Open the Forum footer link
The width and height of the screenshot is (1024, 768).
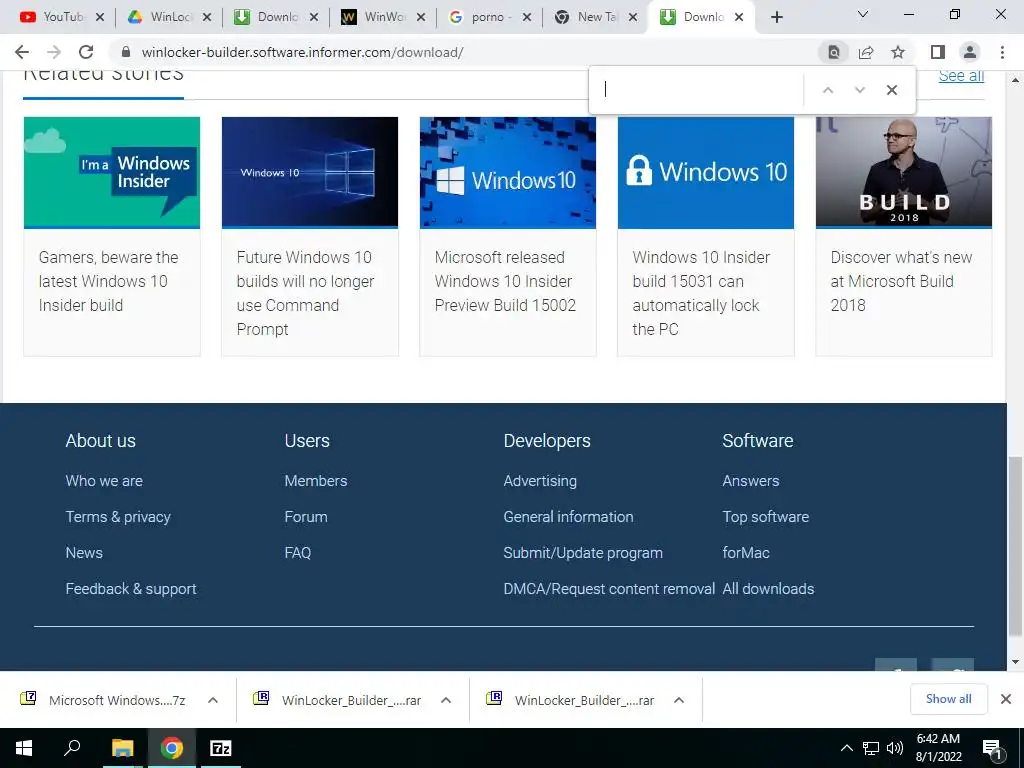point(306,517)
